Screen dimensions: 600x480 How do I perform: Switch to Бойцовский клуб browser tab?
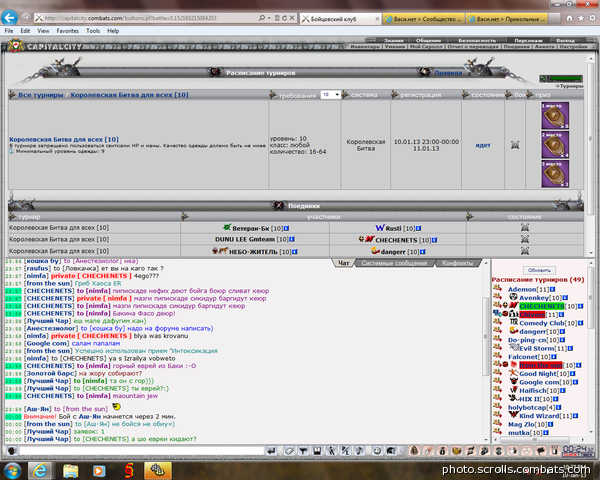pos(341,19)
